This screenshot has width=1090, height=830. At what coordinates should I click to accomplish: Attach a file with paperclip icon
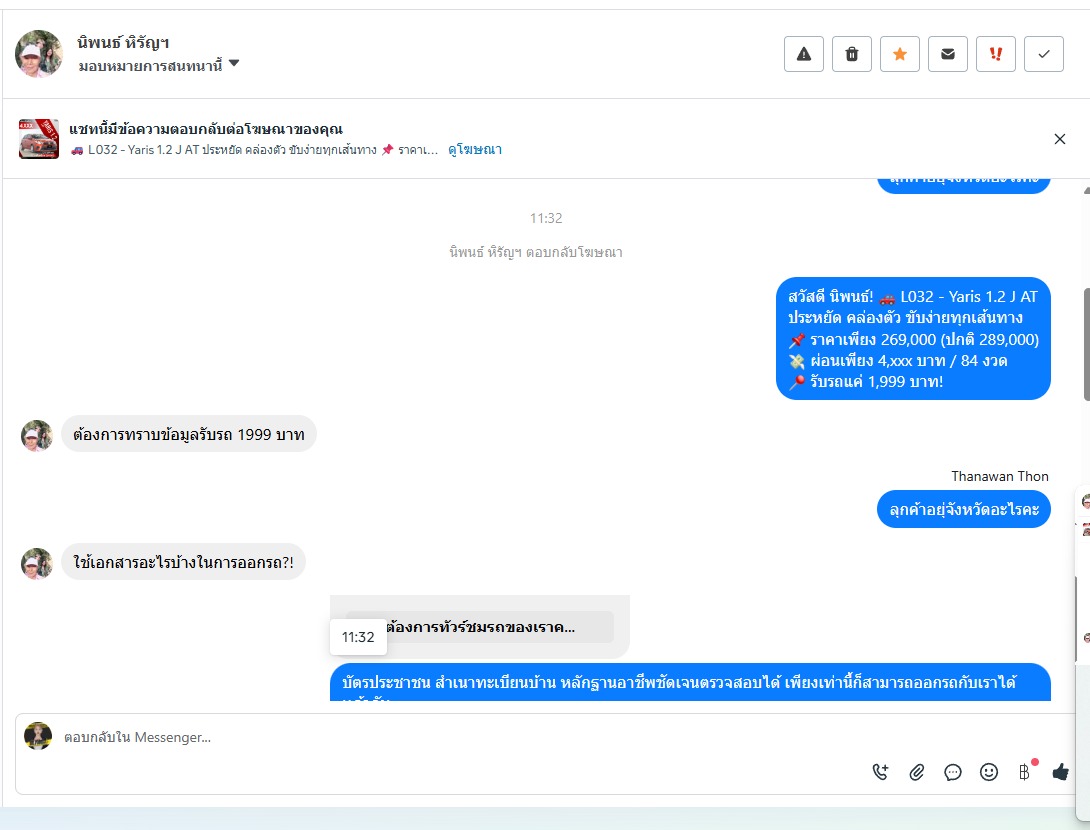click(916, 772)
